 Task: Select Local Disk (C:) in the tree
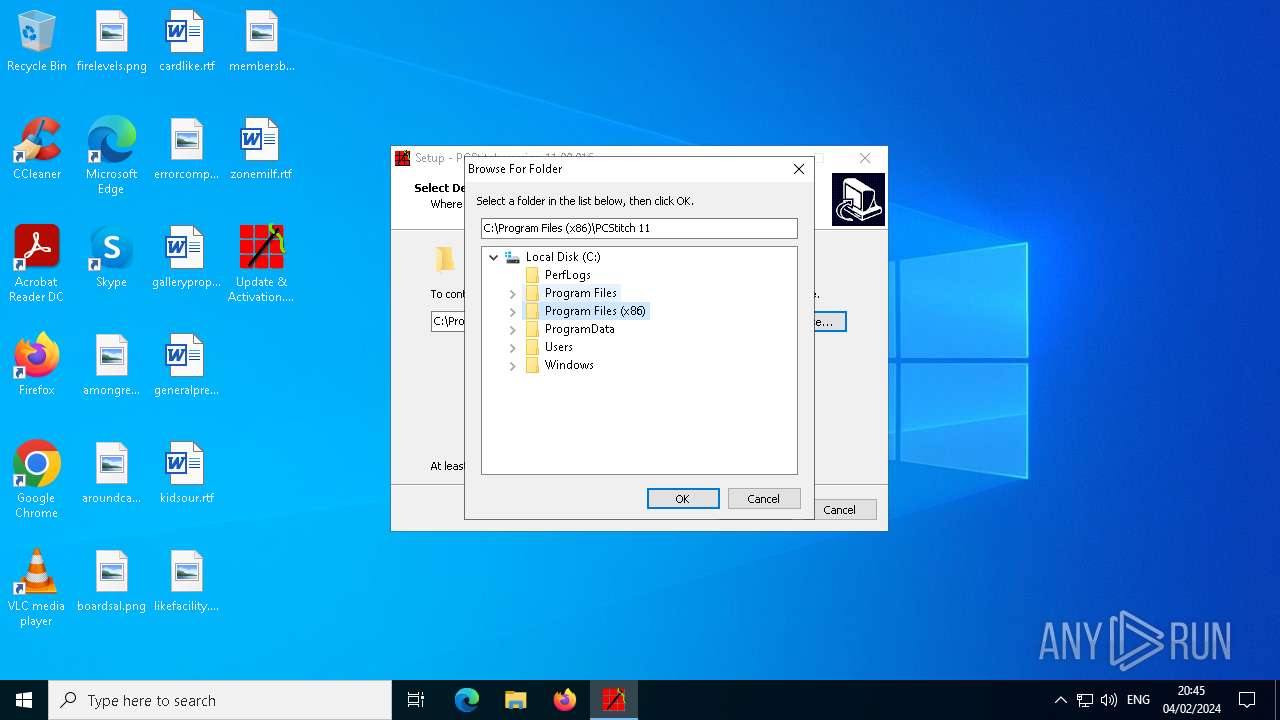(563, 257)
